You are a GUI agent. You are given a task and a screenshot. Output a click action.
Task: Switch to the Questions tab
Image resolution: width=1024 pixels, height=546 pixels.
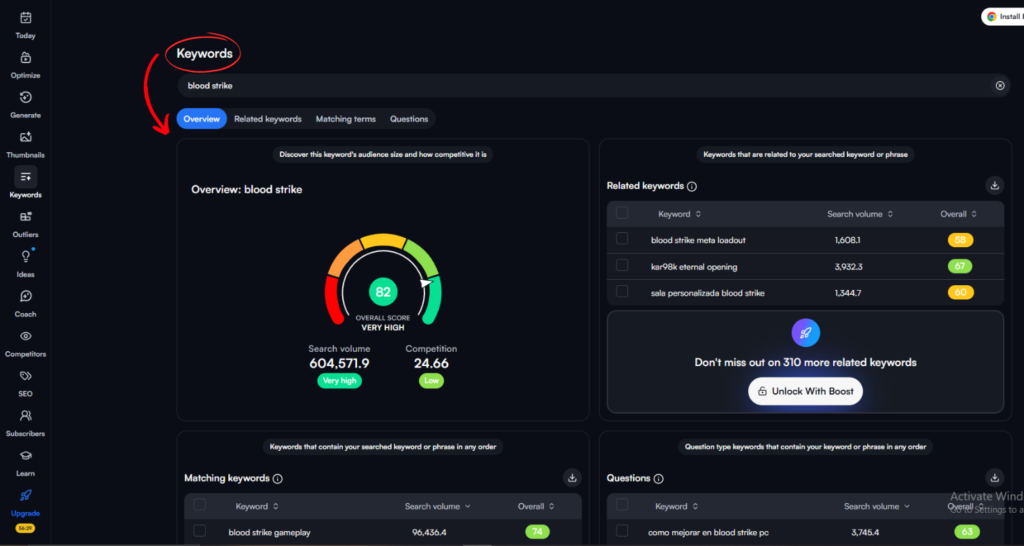pyautogui.click(x=409, y=119)
